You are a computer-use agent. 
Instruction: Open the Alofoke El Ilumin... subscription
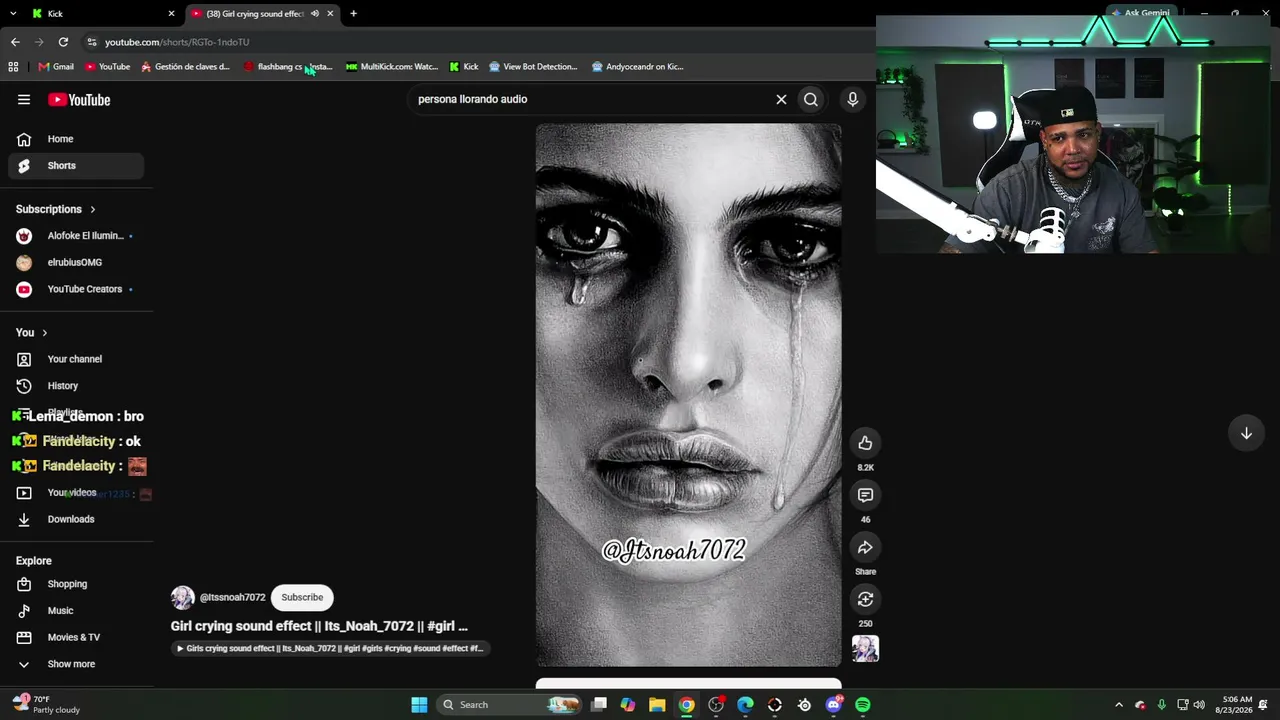[76, 236]
